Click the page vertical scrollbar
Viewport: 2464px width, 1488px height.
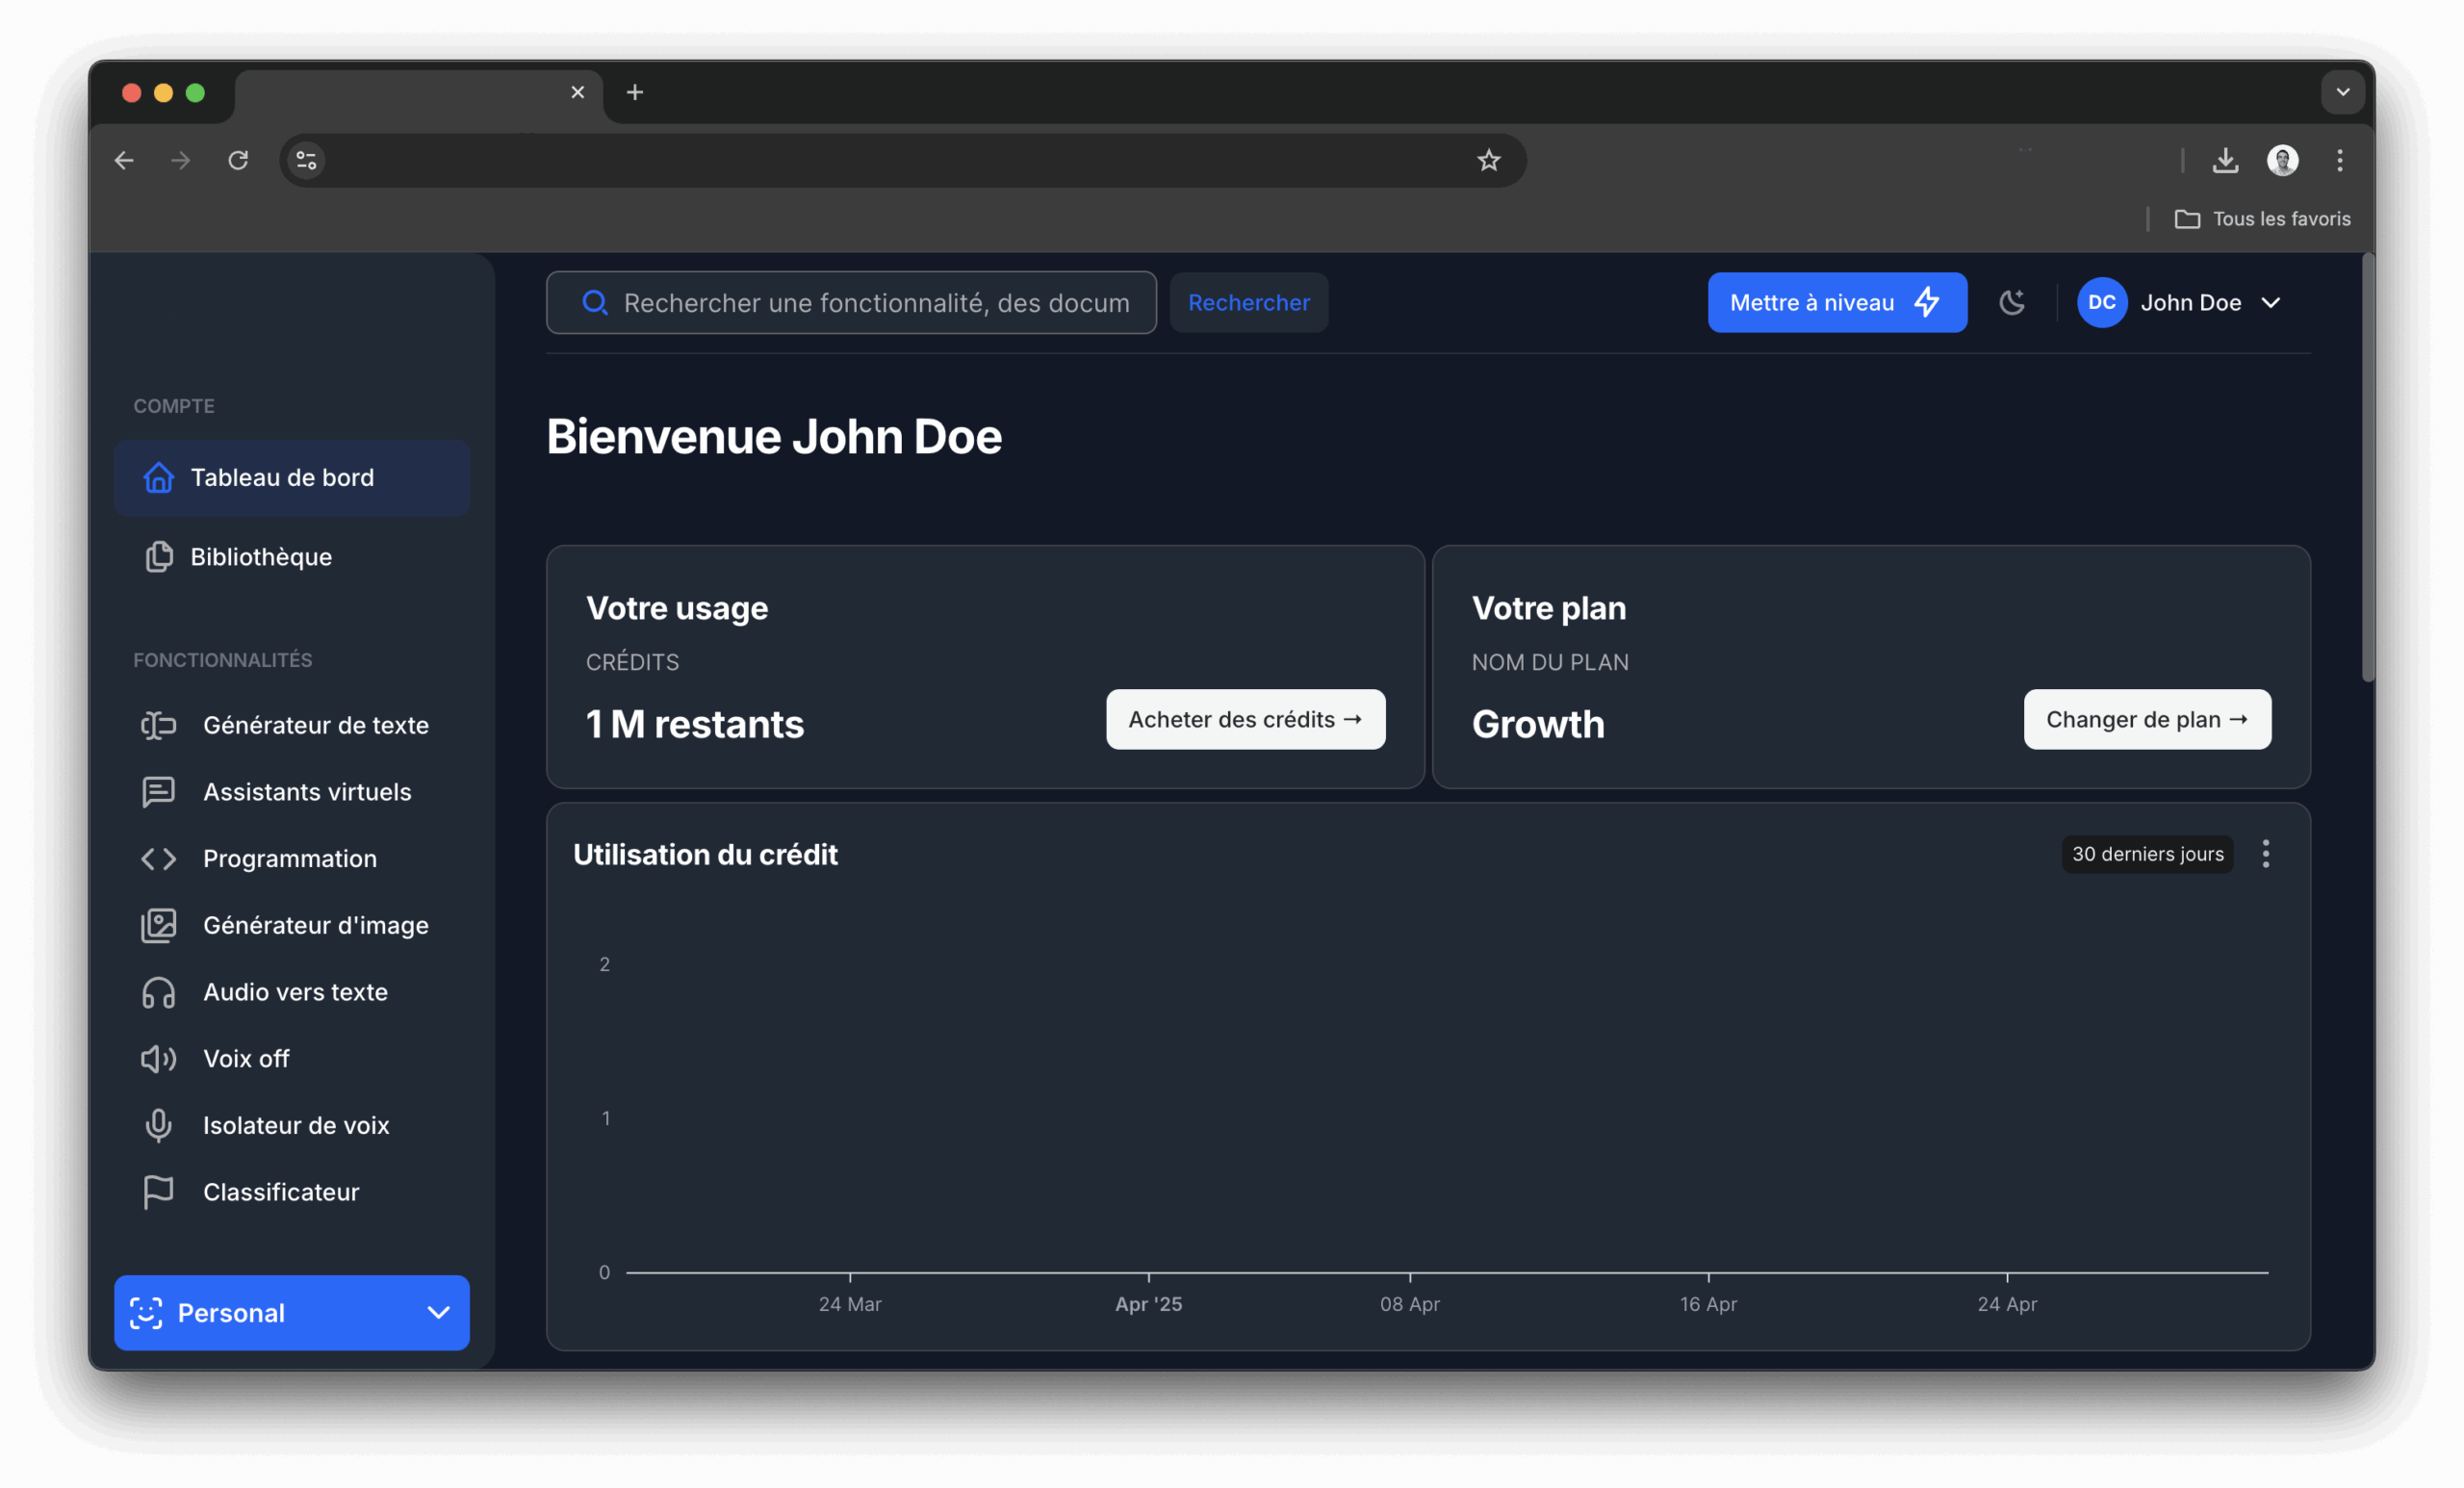2366,470
